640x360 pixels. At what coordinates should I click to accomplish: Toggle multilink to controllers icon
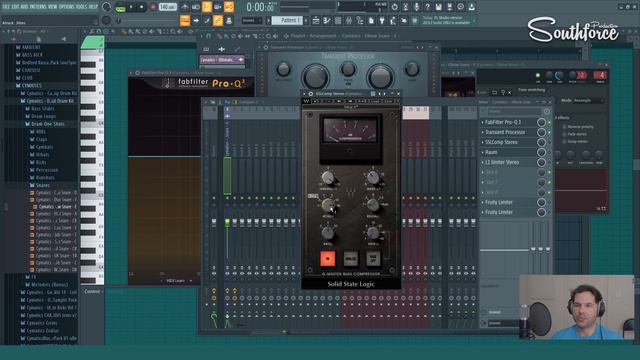click(218, 20)
